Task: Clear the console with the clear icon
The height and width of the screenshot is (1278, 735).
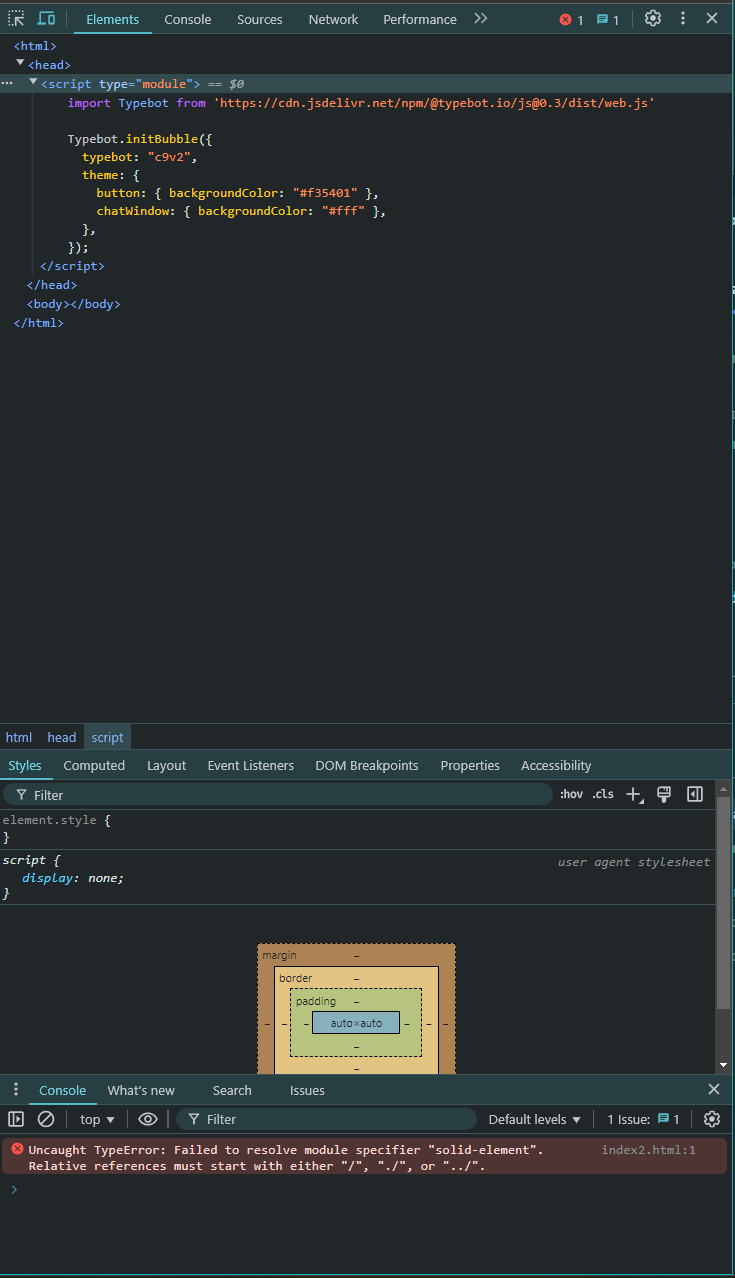Action: 46,1119
